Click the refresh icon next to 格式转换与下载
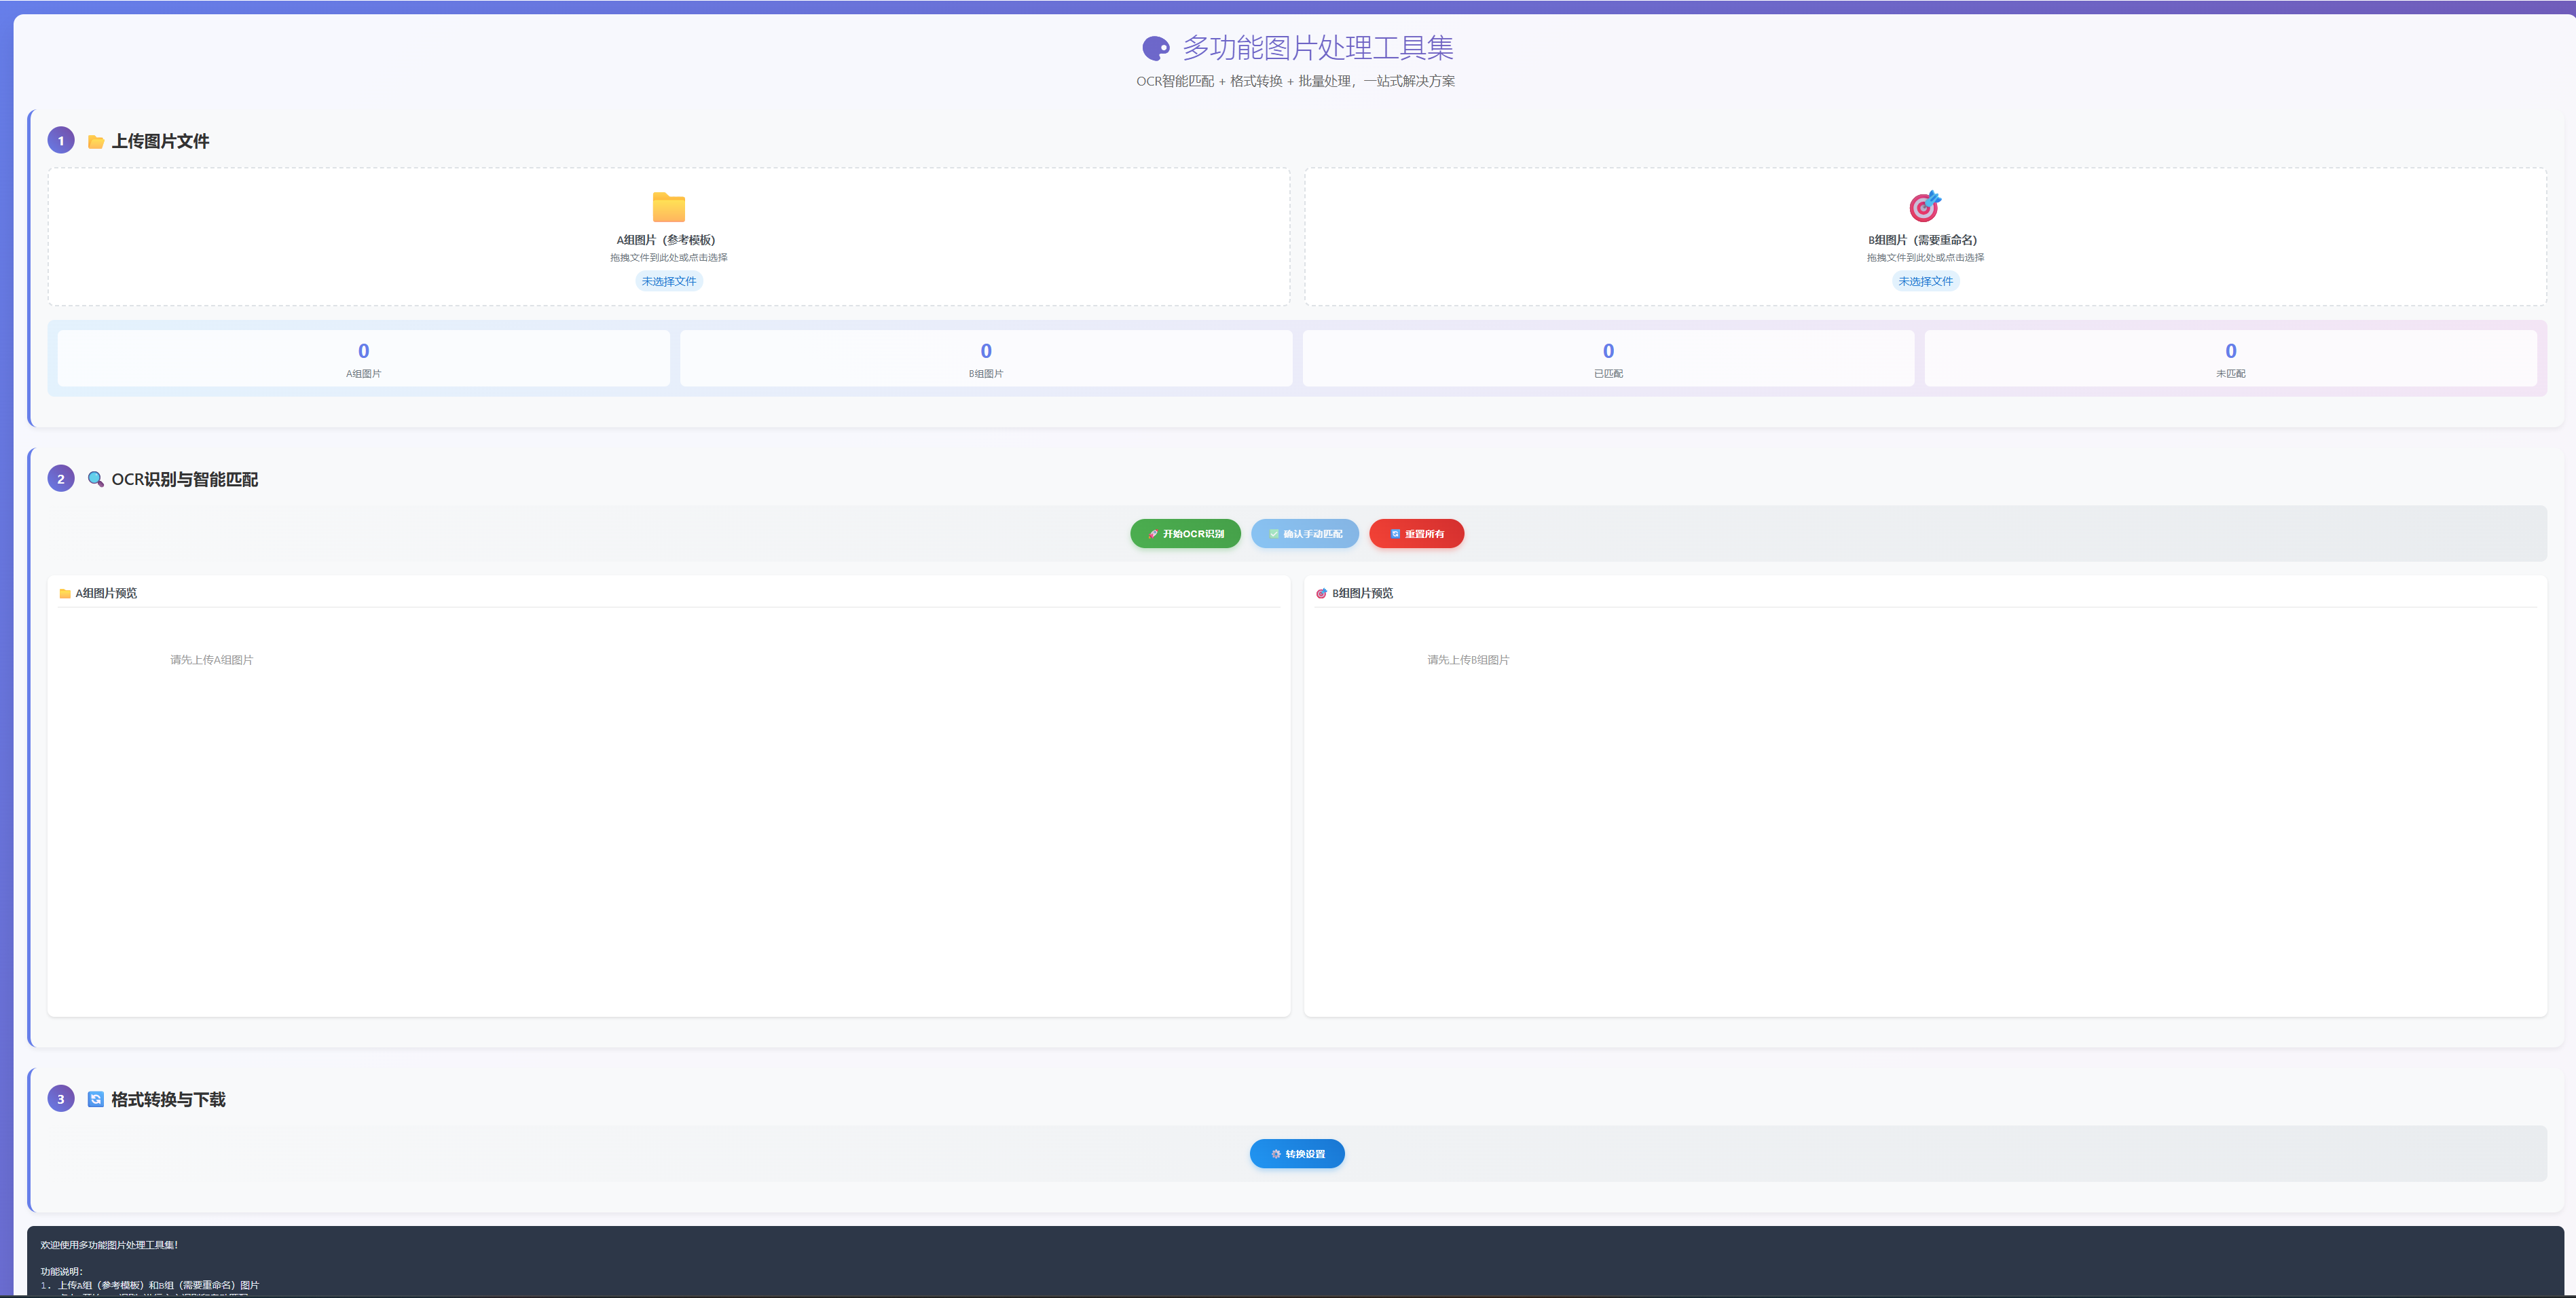 tap(96, 1099)
